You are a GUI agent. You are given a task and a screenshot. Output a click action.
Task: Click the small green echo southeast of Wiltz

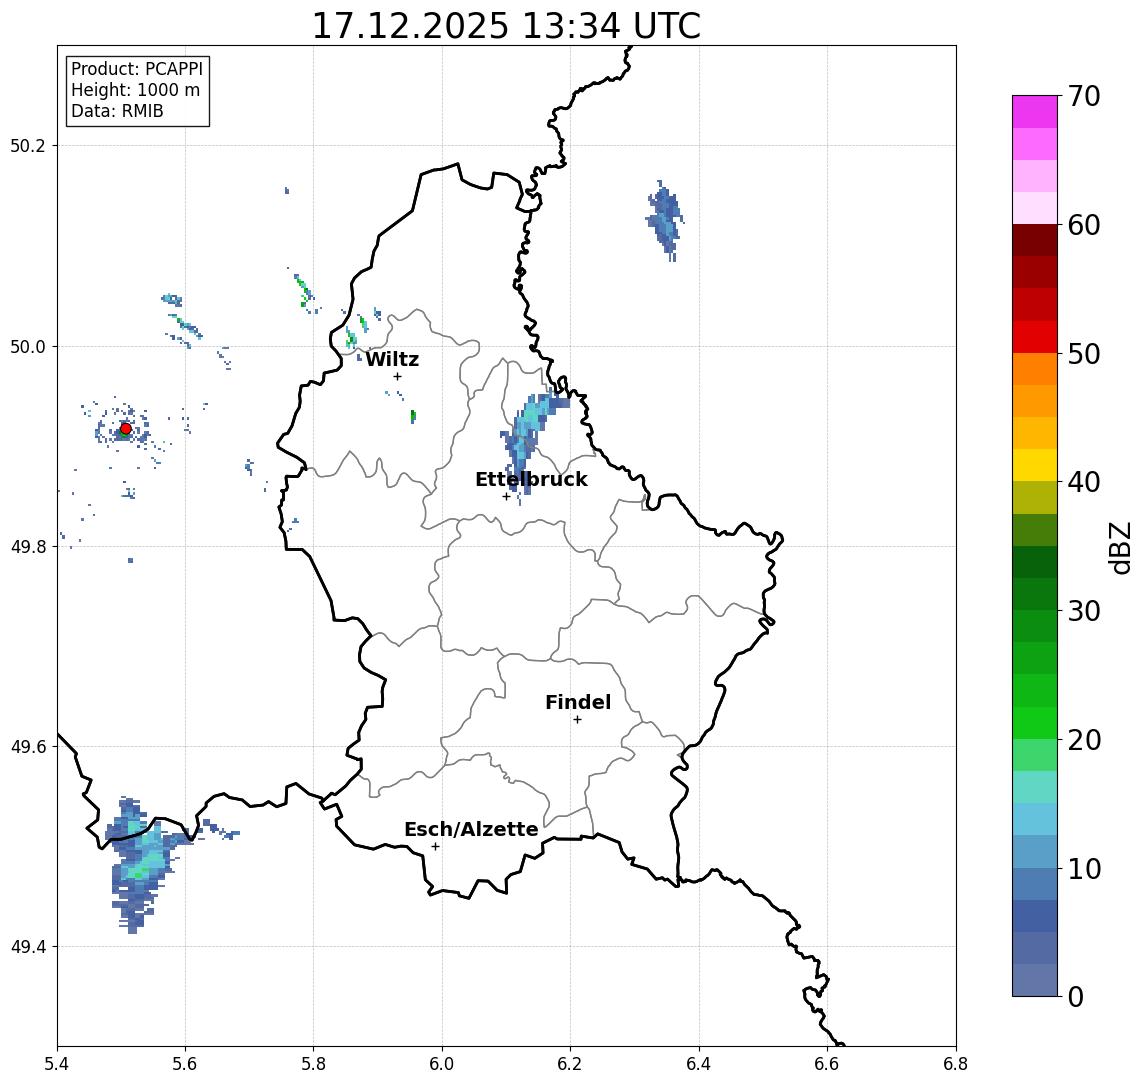(x=413, y=416)
